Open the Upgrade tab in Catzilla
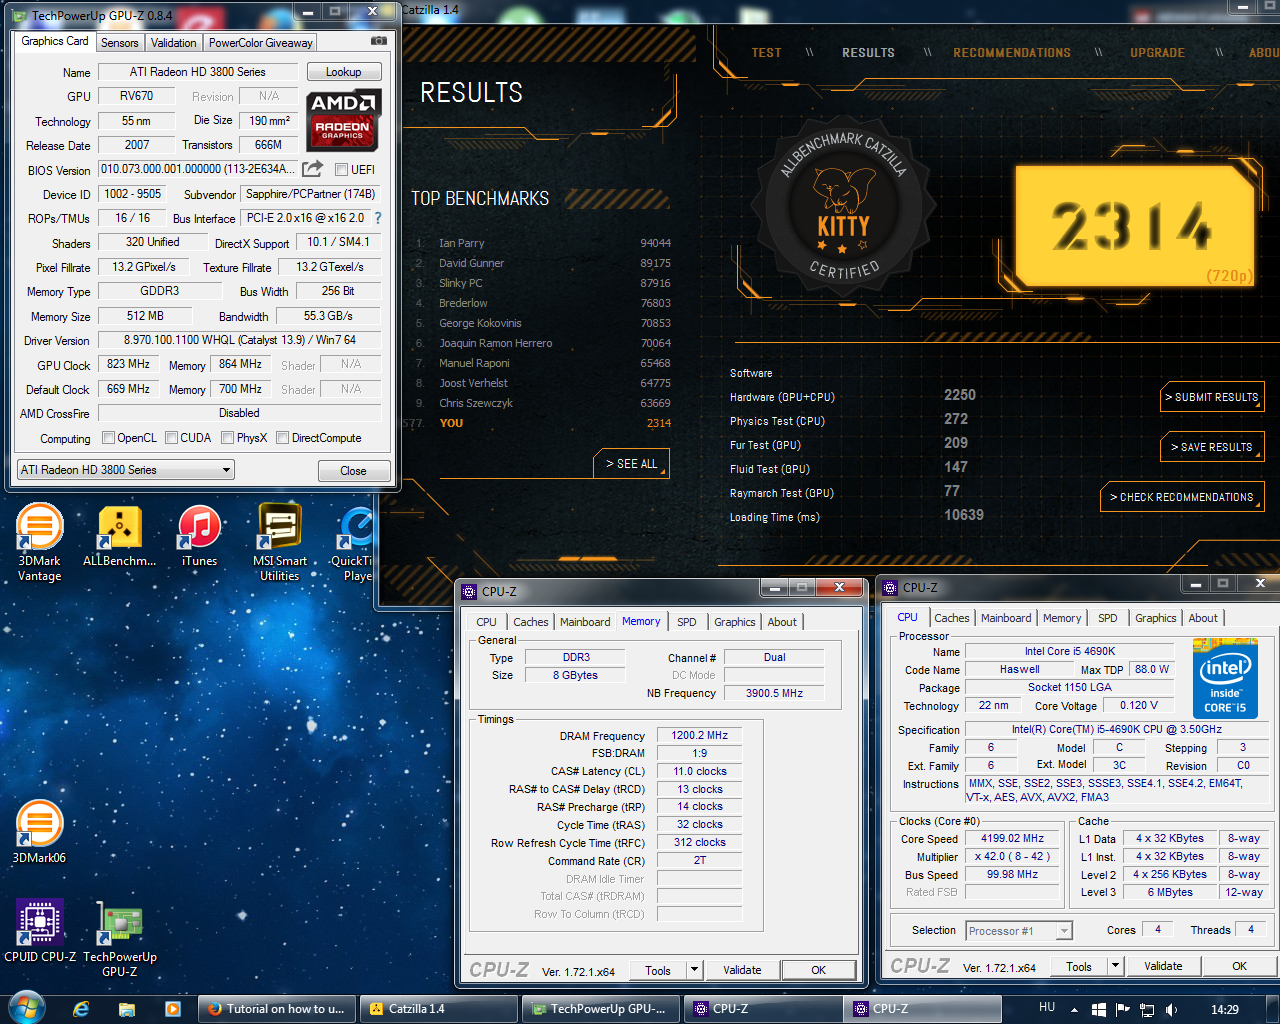 pyautogui.click(x=1157, y=53)
